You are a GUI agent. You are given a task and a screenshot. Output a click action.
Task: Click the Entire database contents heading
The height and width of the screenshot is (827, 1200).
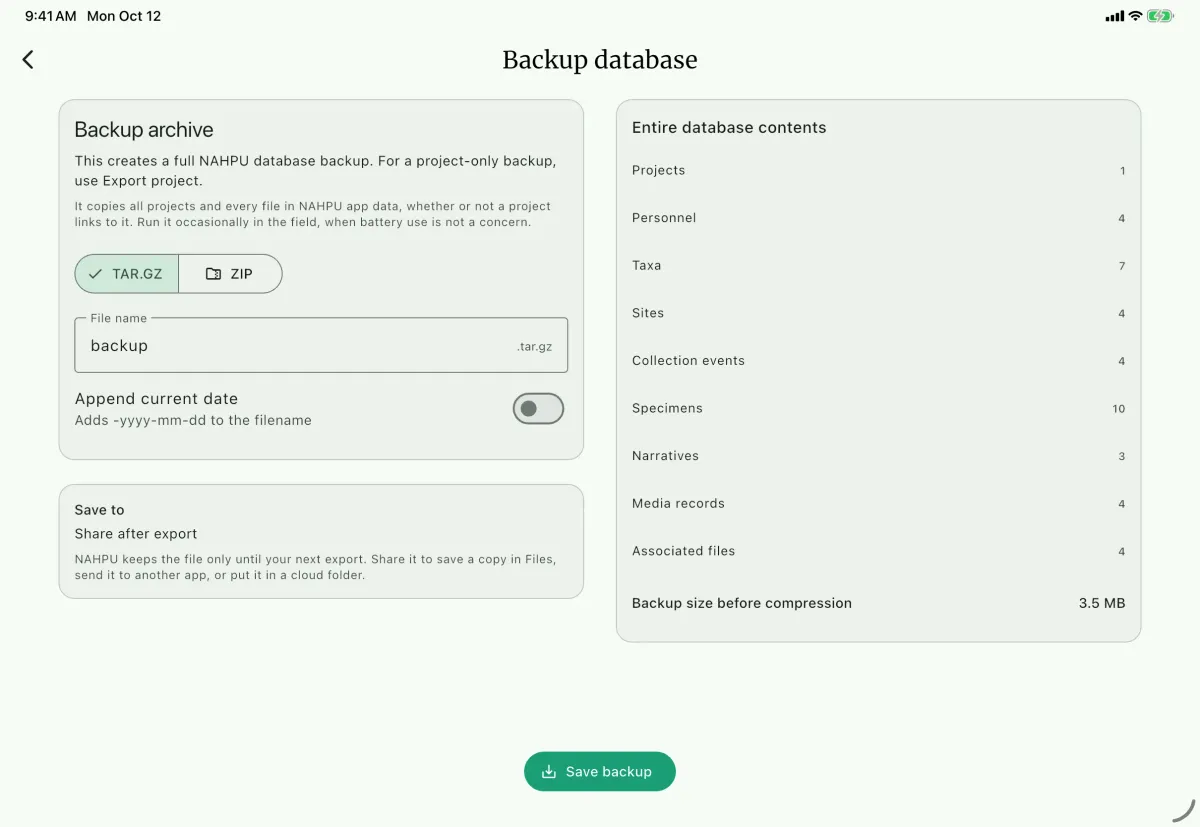(729, 128)
